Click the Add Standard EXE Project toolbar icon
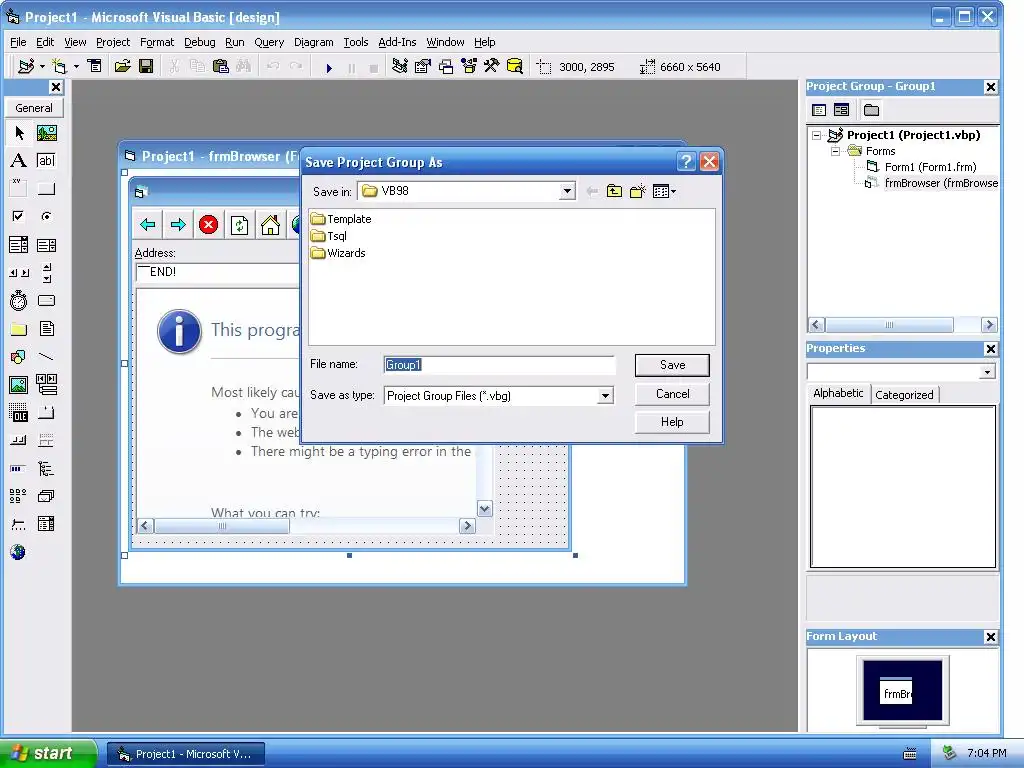The height and width of the screenshot is (768, 1024). click(x=26, y=67)
